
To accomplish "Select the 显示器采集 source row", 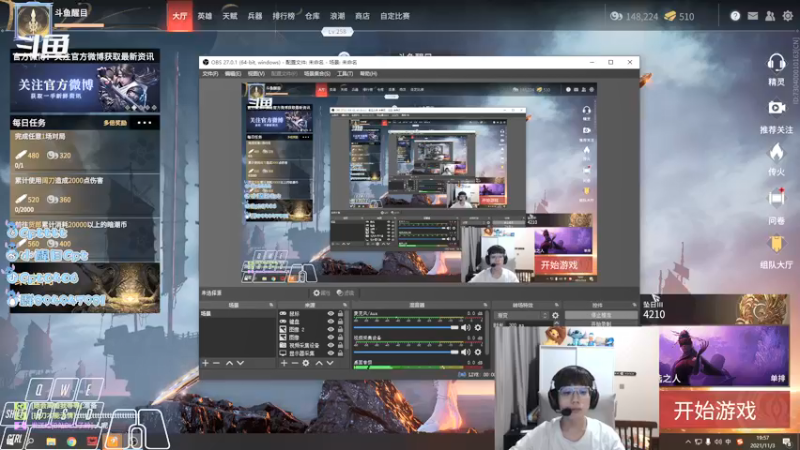I will pos(311,353).
